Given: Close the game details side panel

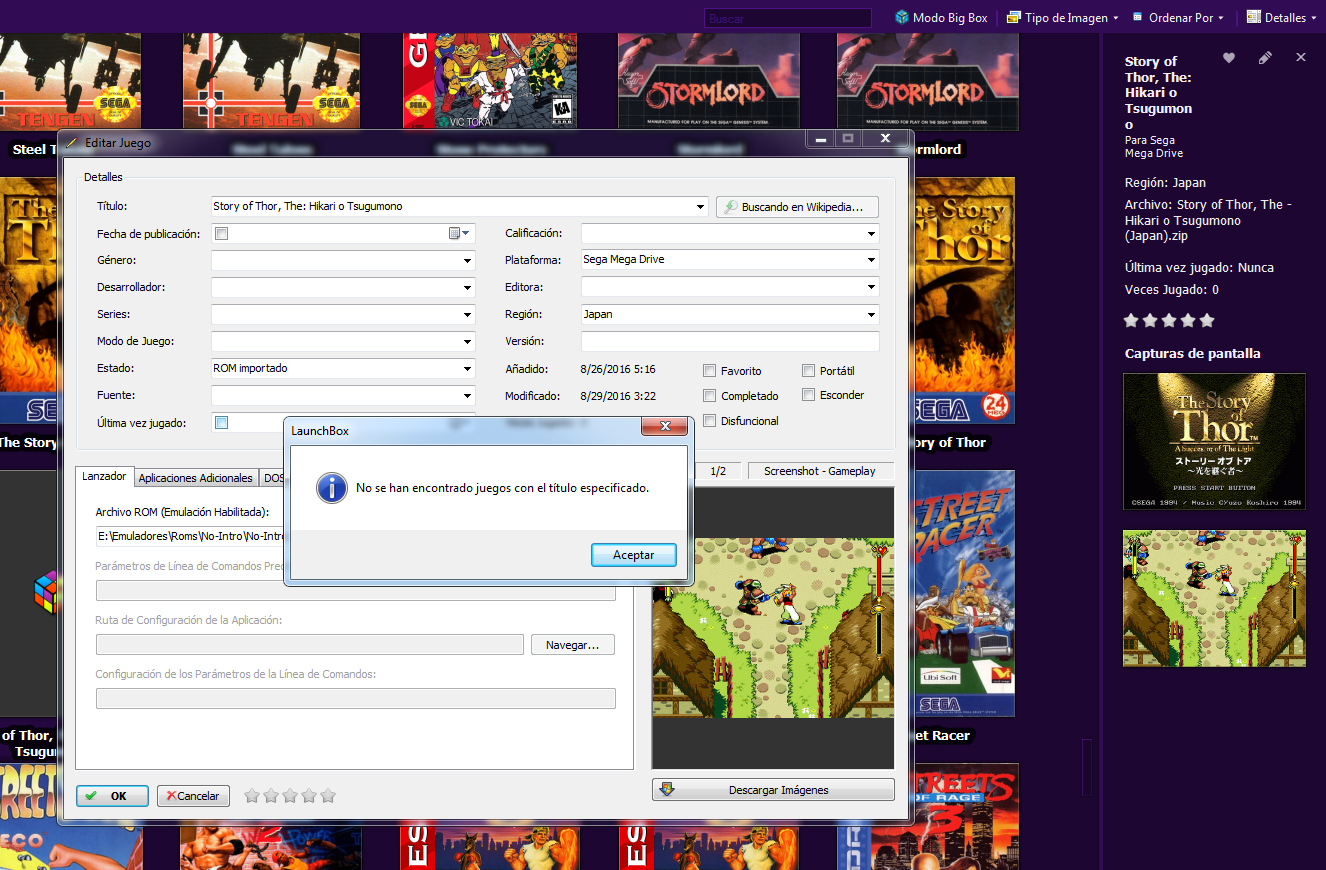Looking at the screenshot, I should click(1301, 58).
